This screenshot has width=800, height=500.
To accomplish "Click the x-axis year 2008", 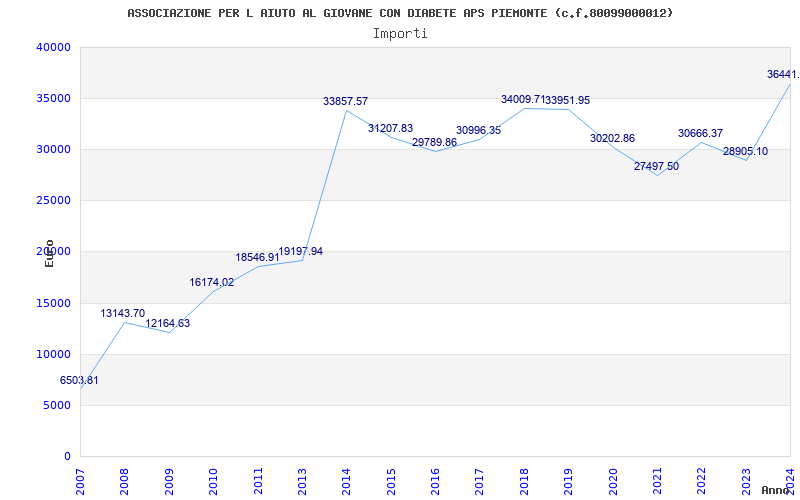I will [124, 481].
